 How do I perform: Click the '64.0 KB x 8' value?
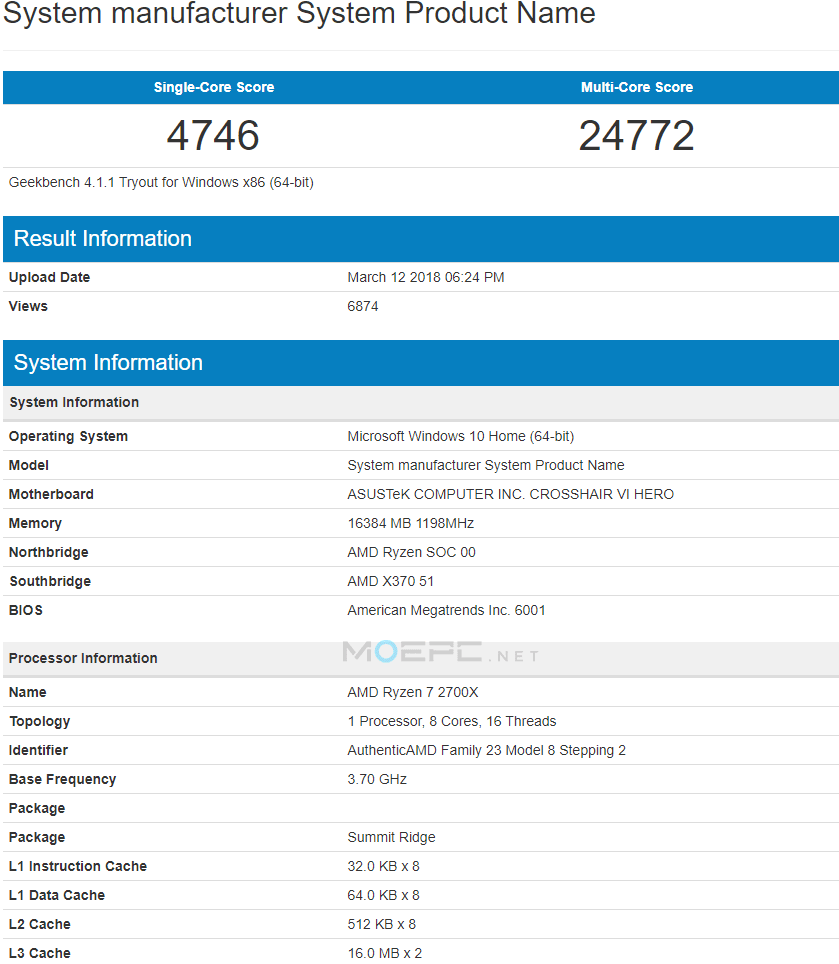click(384, 895)
